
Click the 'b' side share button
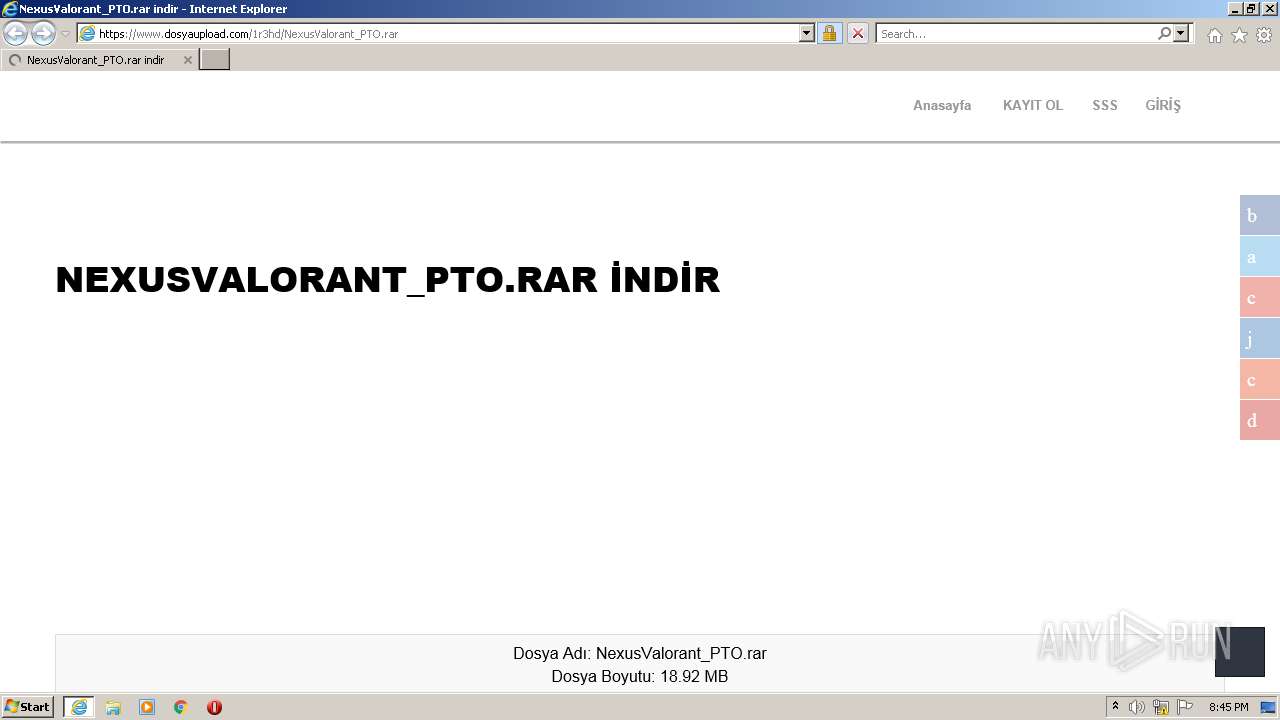[x=1260, y=215]
